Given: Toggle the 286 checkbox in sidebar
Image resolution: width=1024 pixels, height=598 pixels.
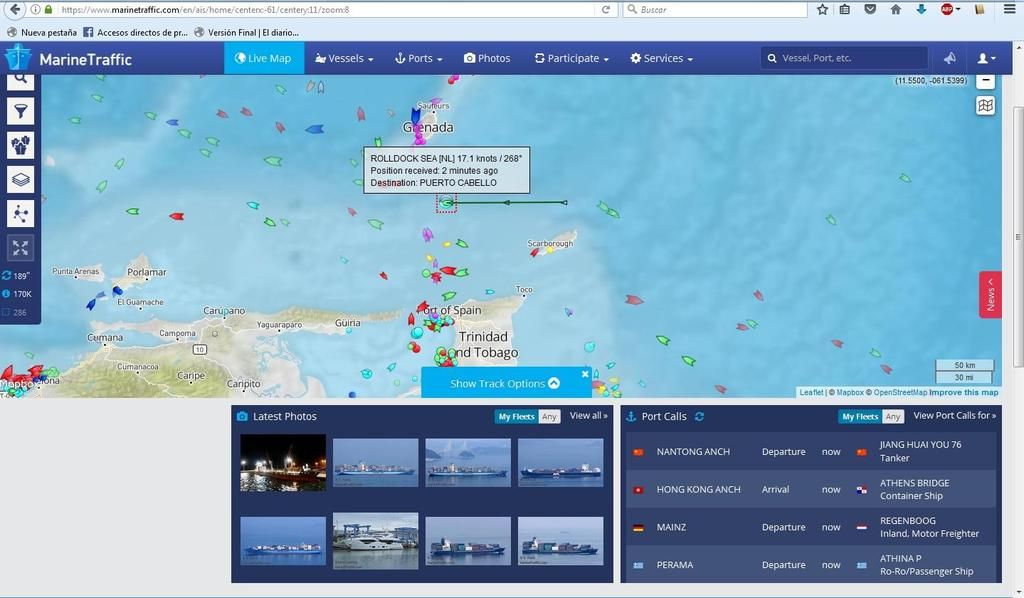Looking at the screenshot, I should click(6, 312).
